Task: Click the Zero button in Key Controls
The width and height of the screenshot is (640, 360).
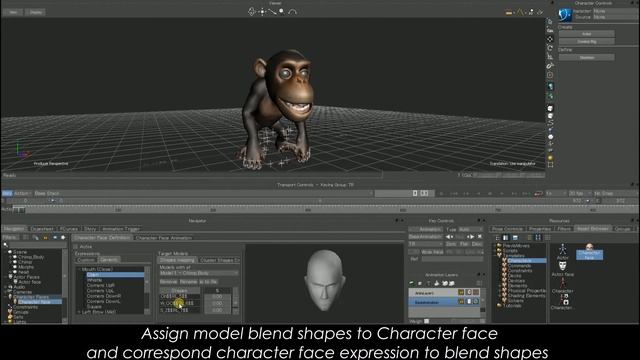Action: [451, 244]
